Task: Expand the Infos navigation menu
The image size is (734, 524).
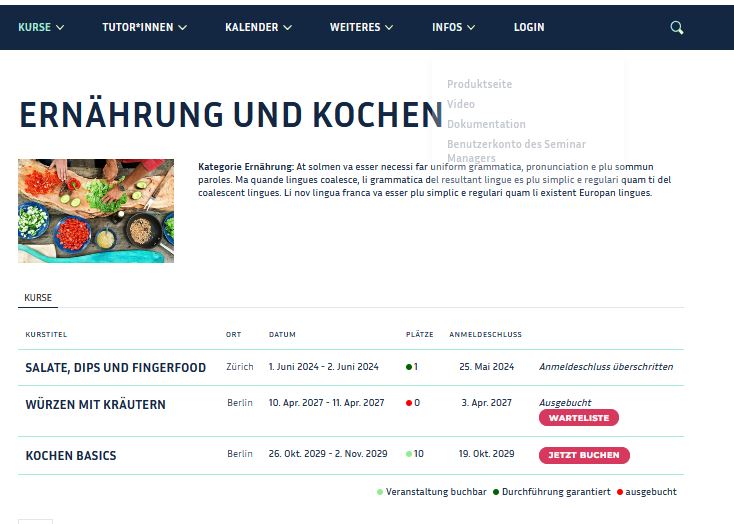Action: (x=453, y=28)
